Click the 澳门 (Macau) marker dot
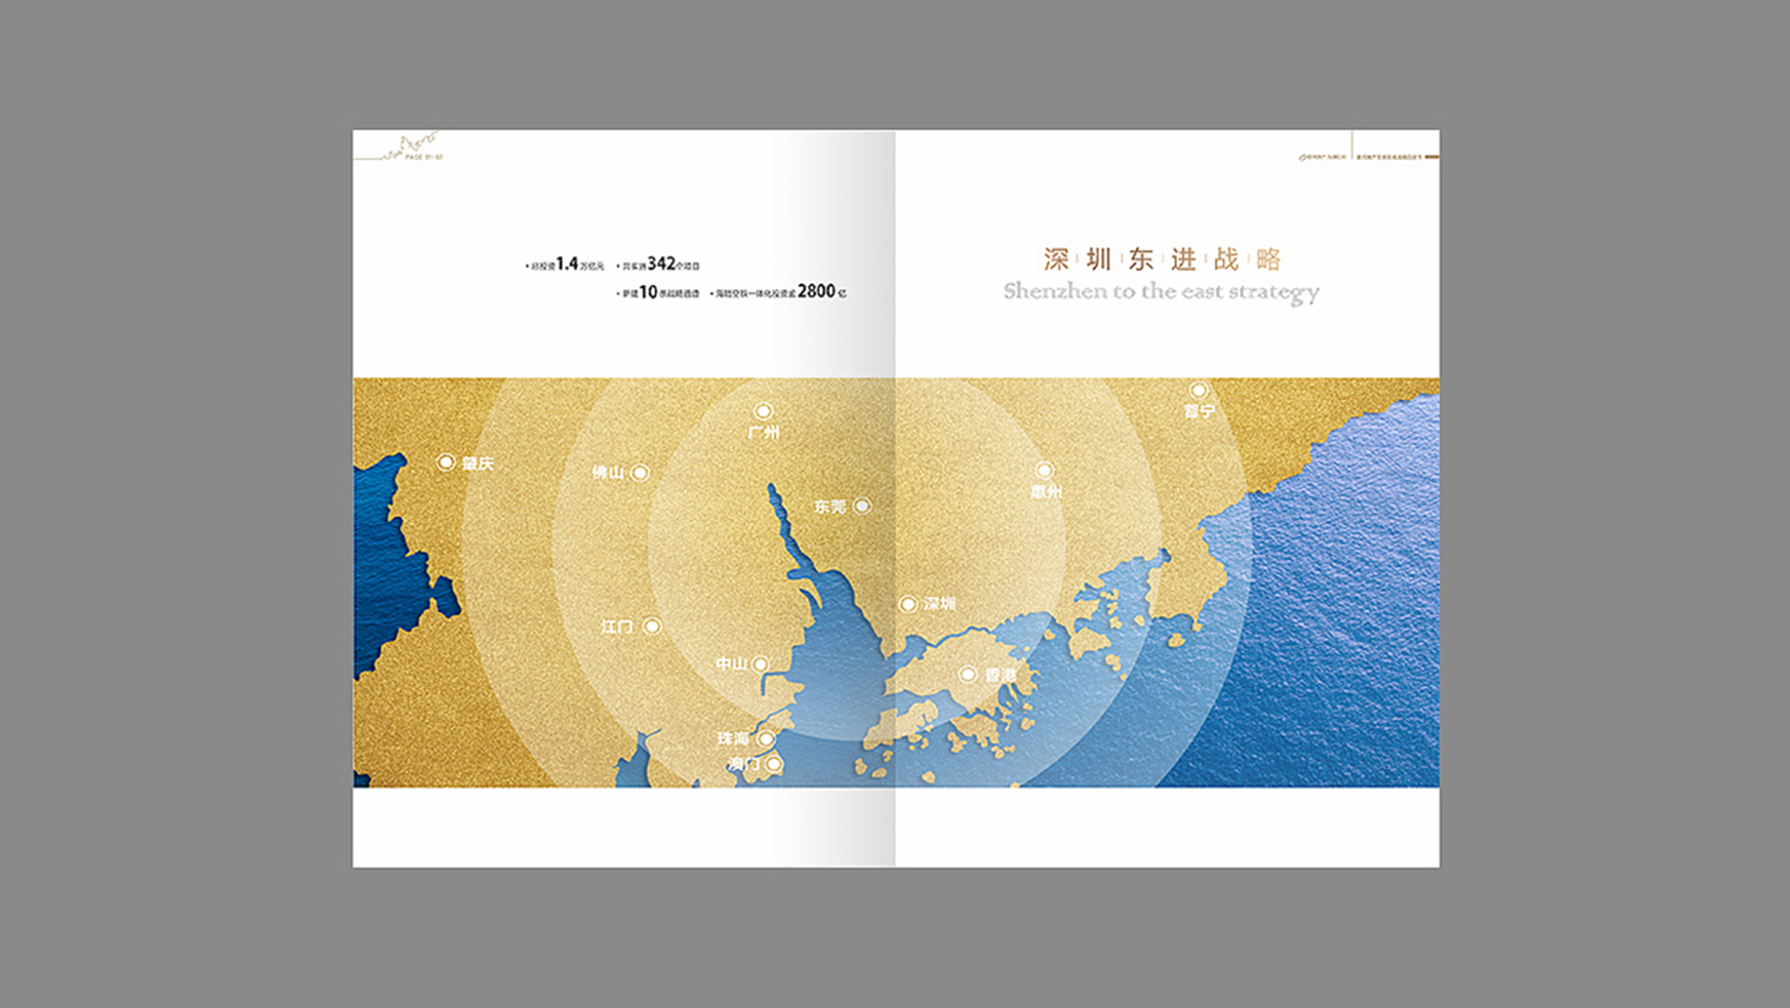 click(x=773, y=764)
